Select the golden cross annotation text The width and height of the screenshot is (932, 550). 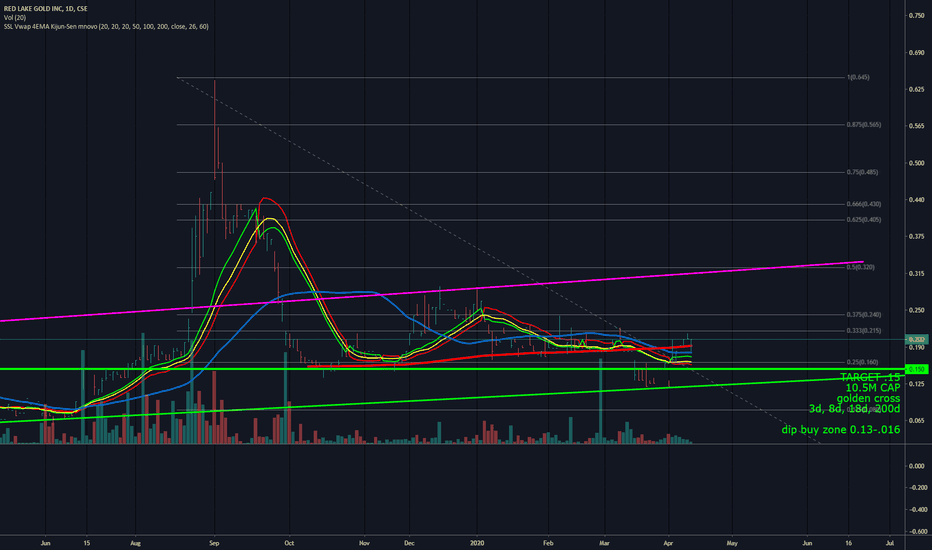[x=868, y=398]
